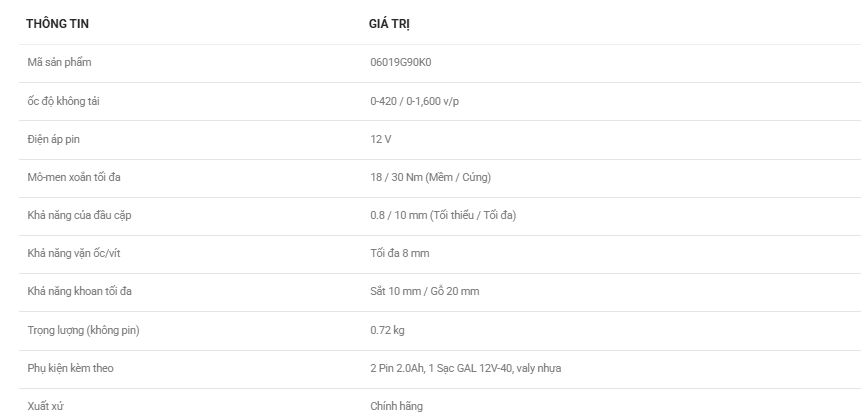
Task: Click the Phụ kiện kèm theo accessories value
Action: click(466, 368)
